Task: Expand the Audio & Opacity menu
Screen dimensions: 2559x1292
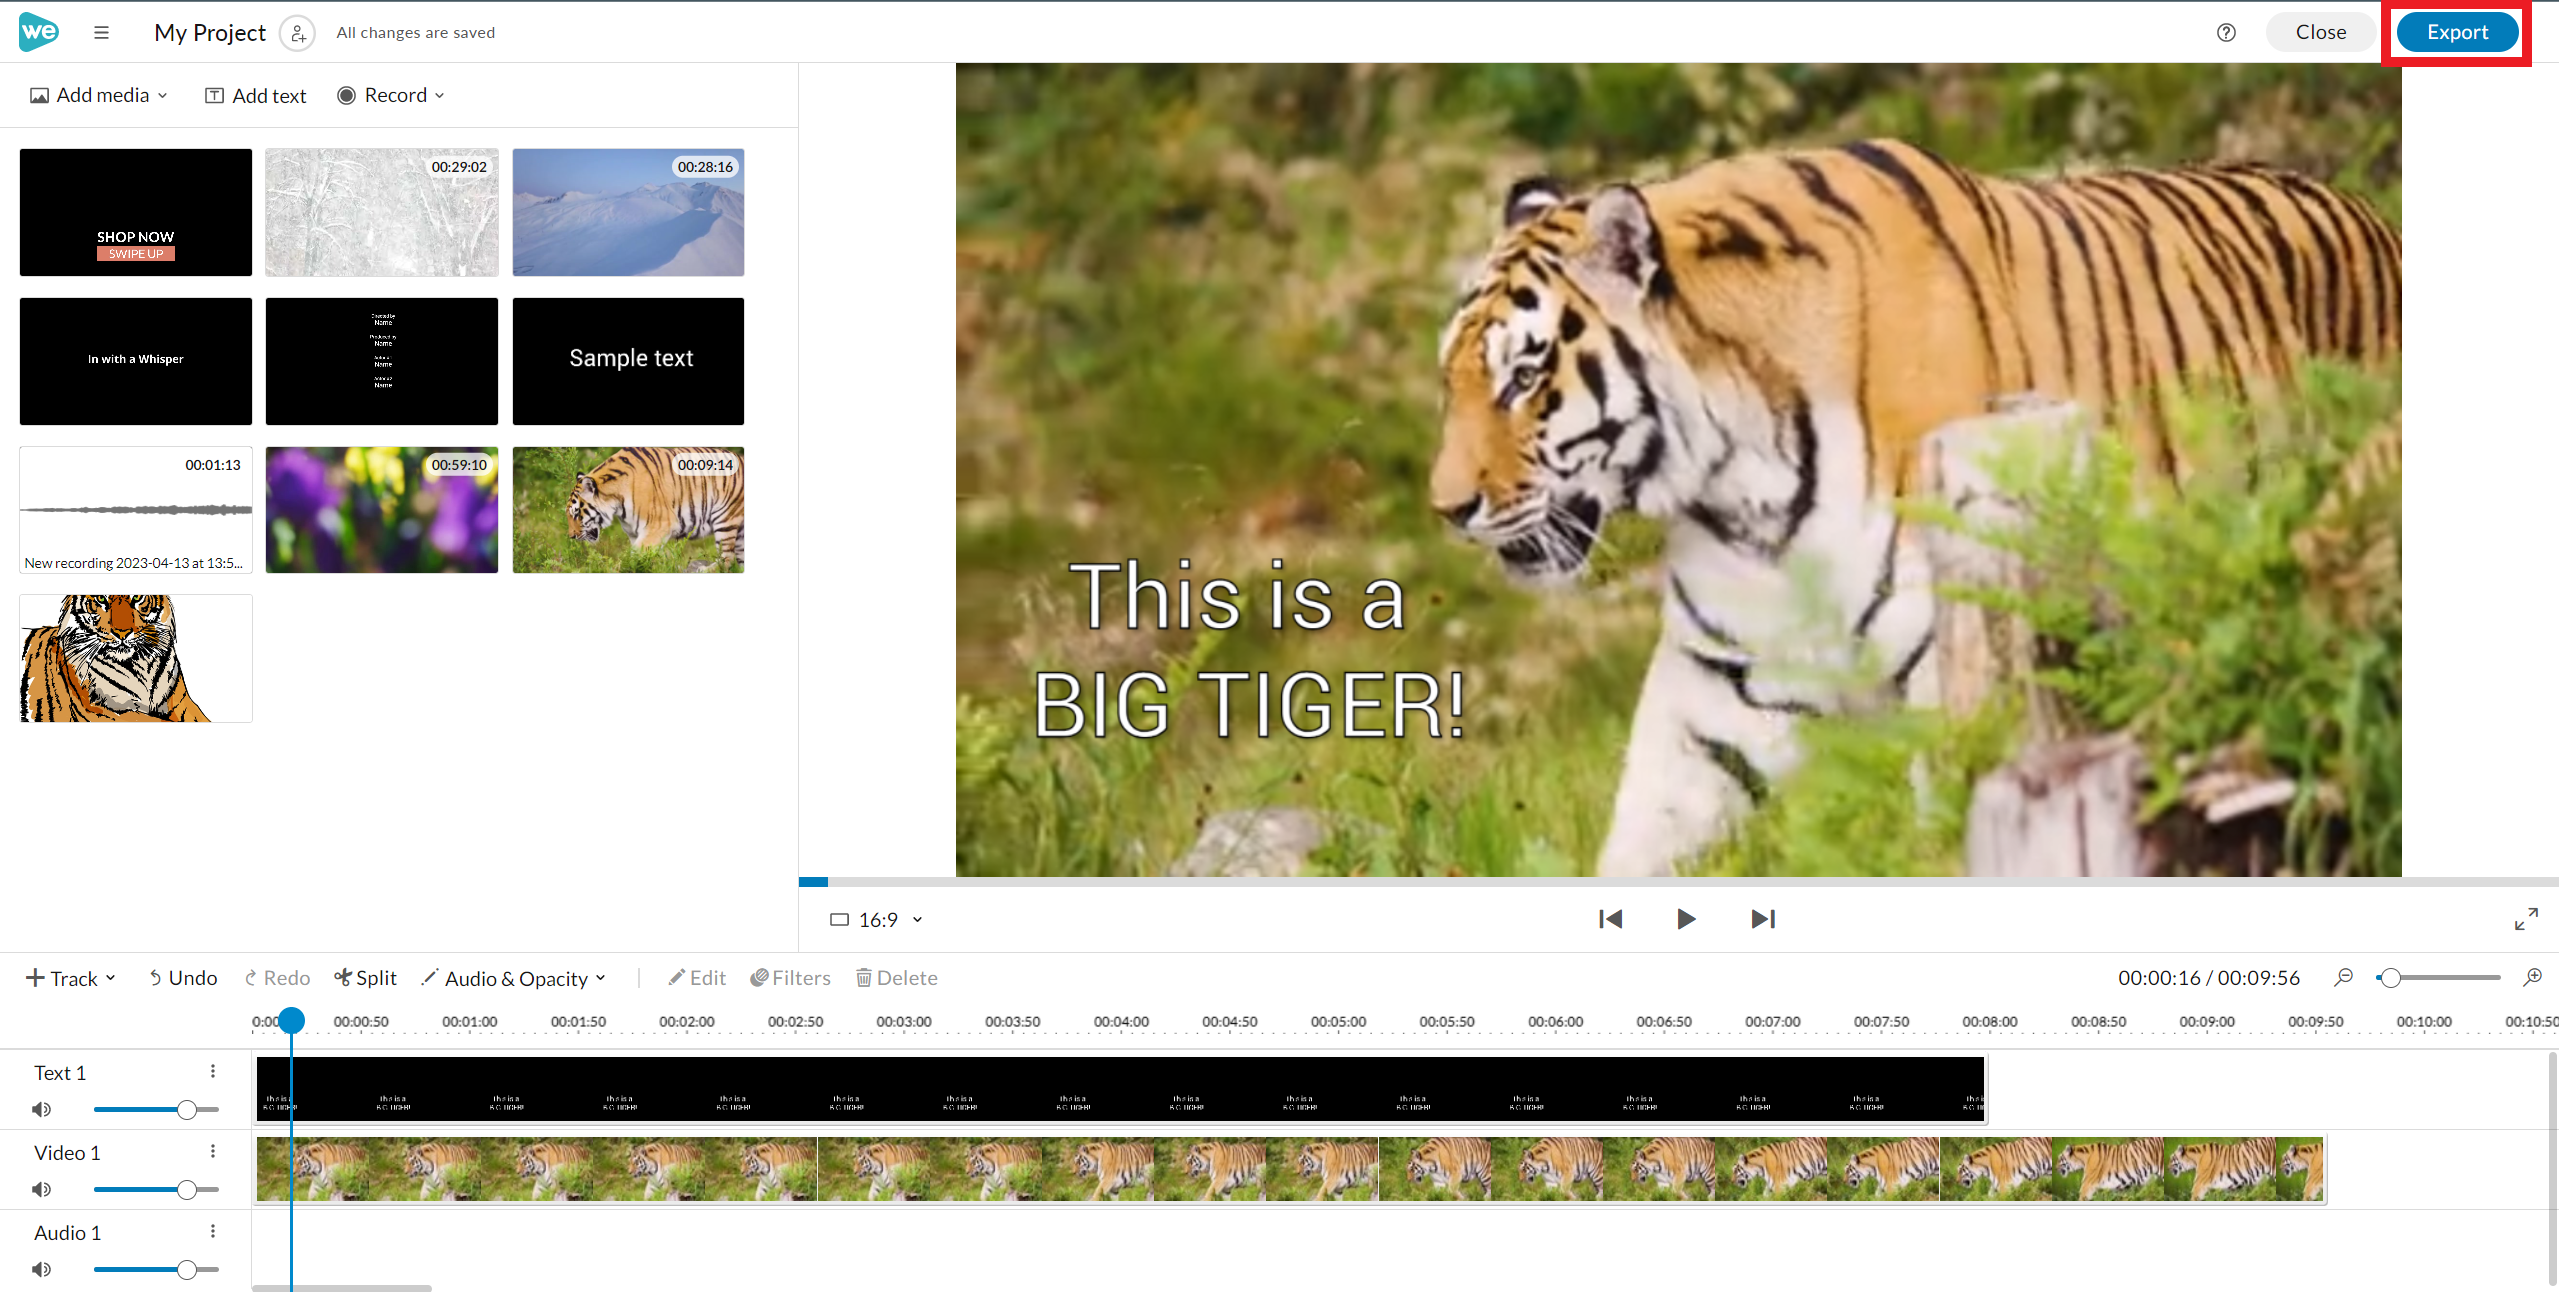Action: coord(515,978)
